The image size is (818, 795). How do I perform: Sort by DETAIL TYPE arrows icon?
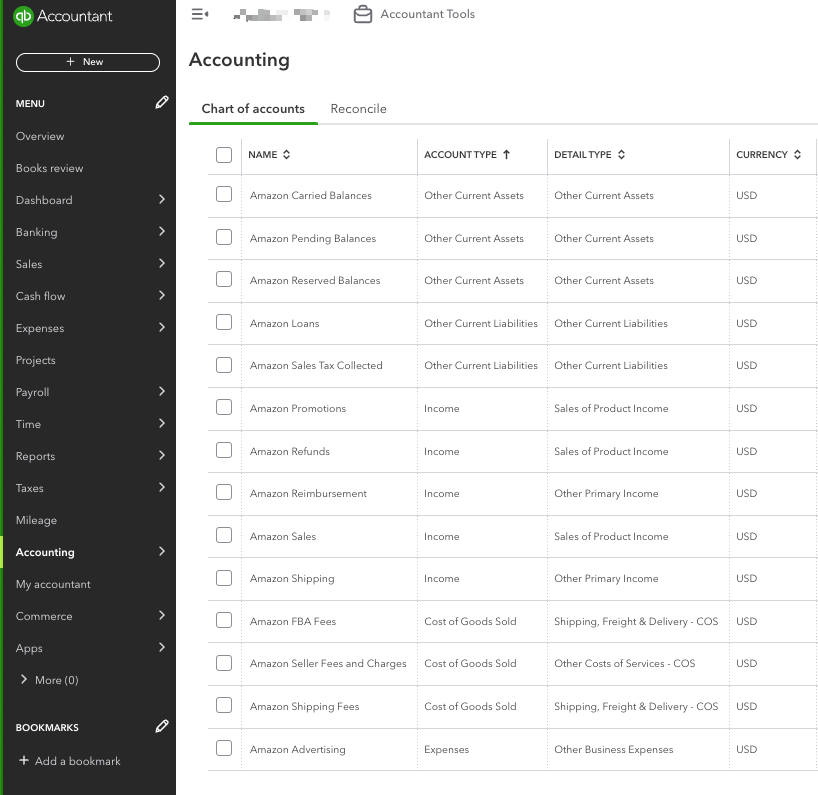621,154
